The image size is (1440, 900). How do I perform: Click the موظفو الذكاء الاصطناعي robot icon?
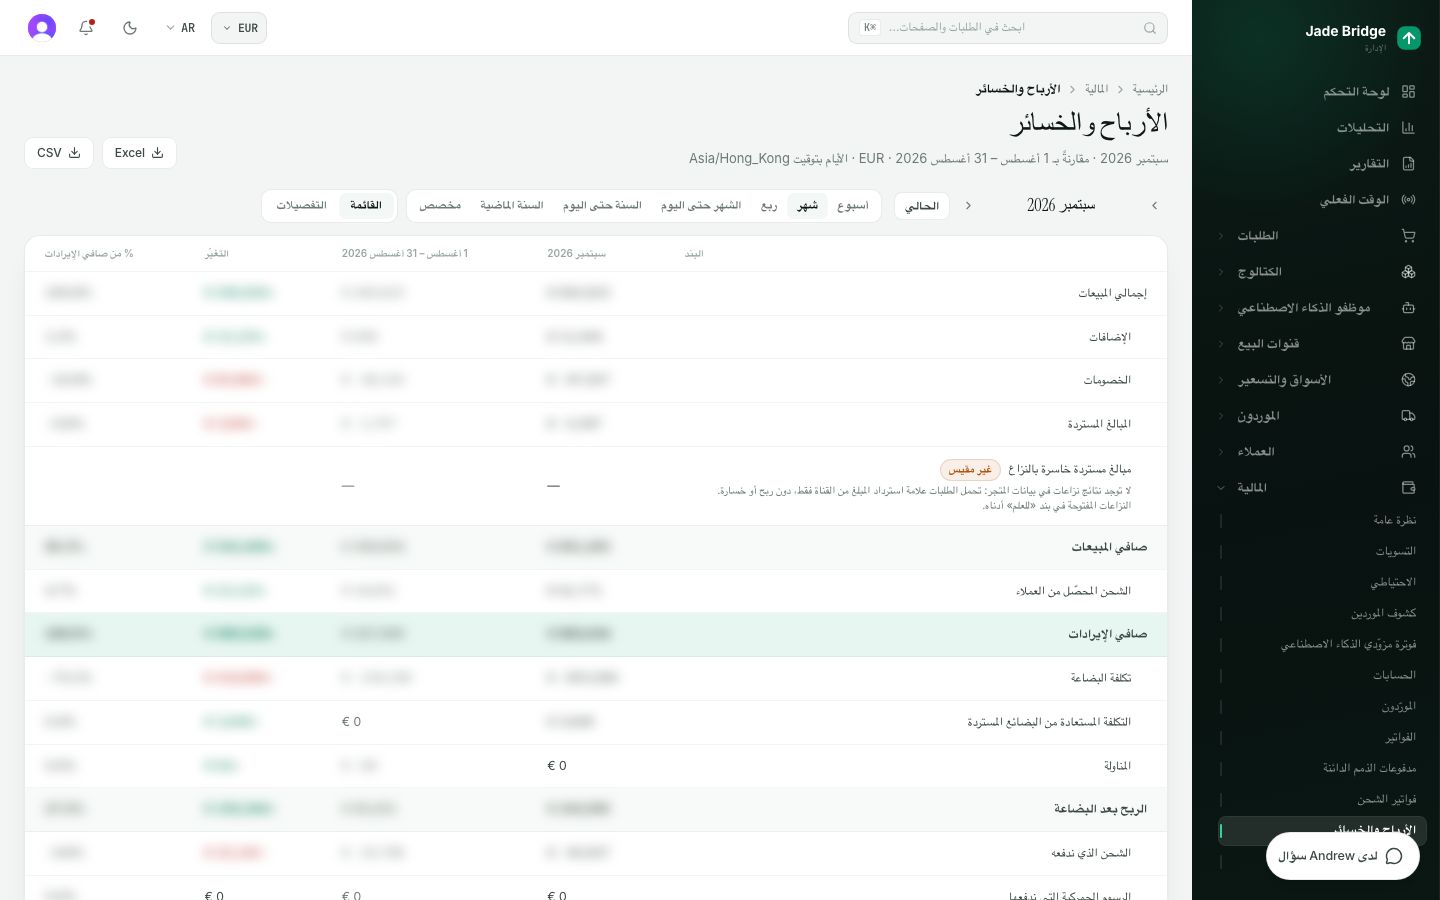click(1409, 308)
